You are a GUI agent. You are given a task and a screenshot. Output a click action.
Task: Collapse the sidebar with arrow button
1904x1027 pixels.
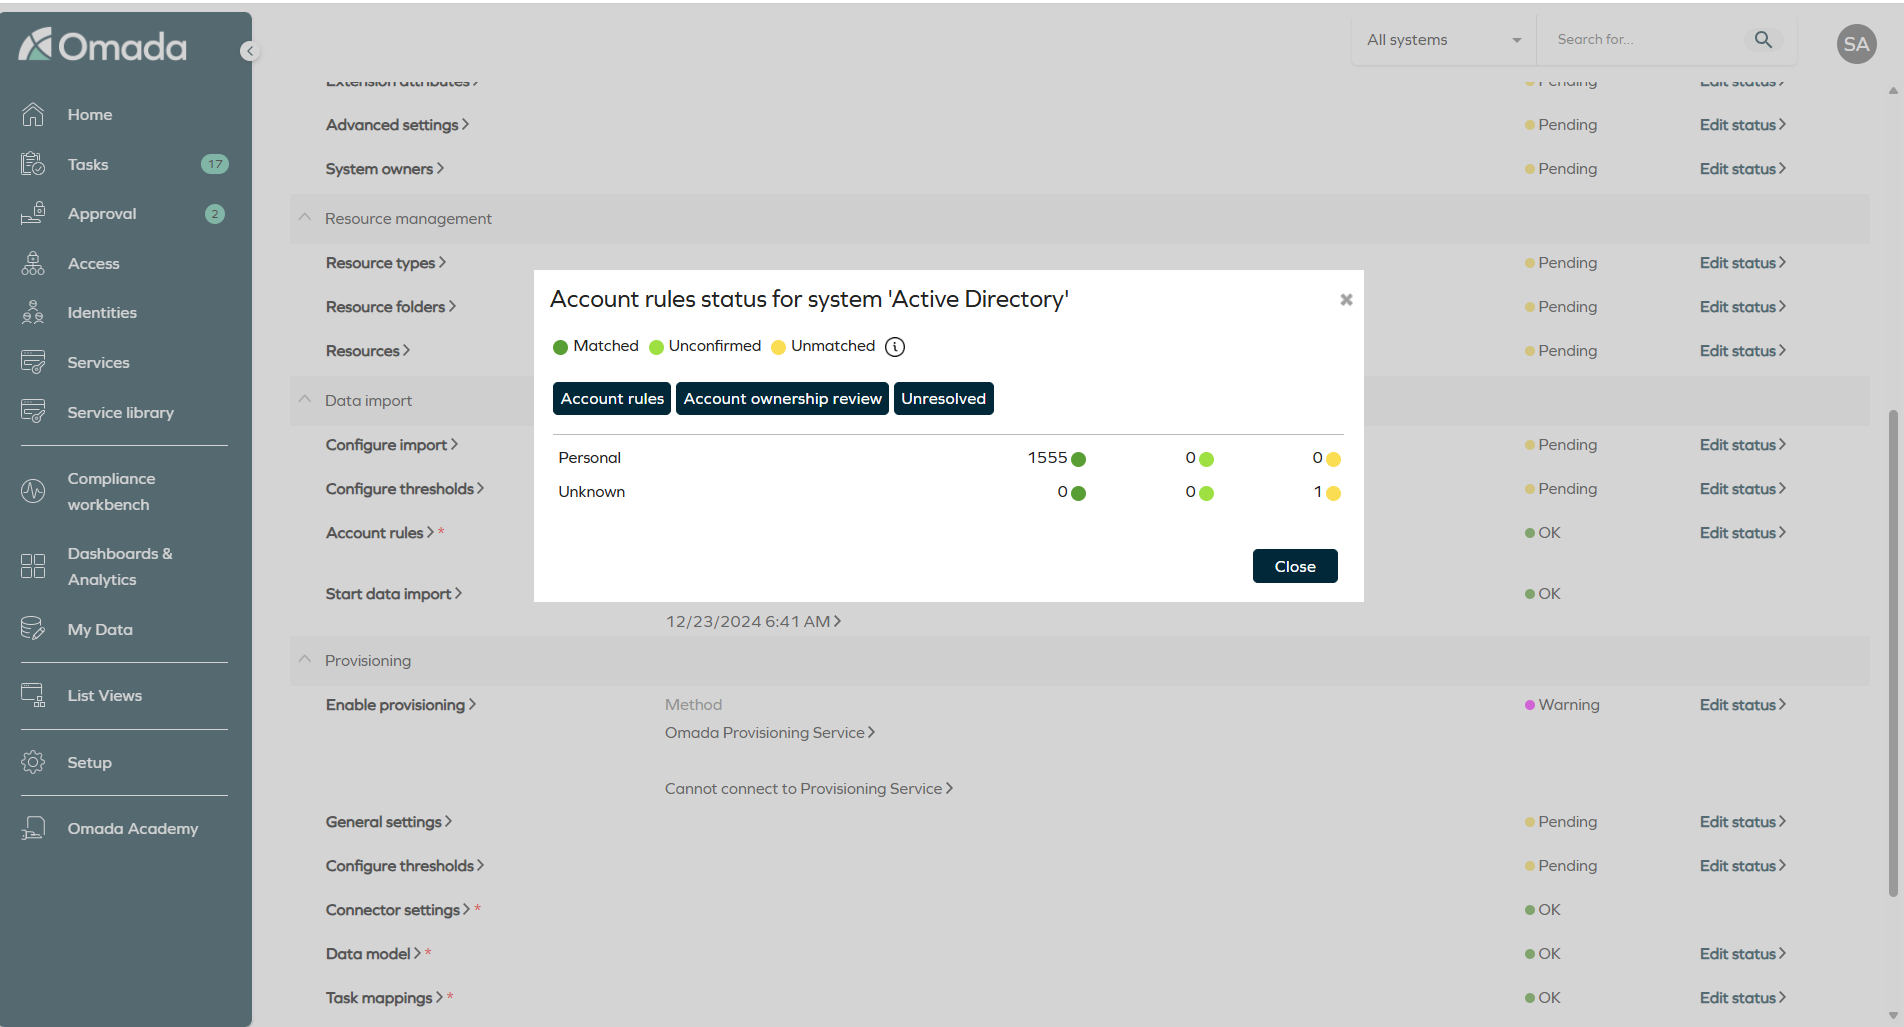(x=249, y=51)
